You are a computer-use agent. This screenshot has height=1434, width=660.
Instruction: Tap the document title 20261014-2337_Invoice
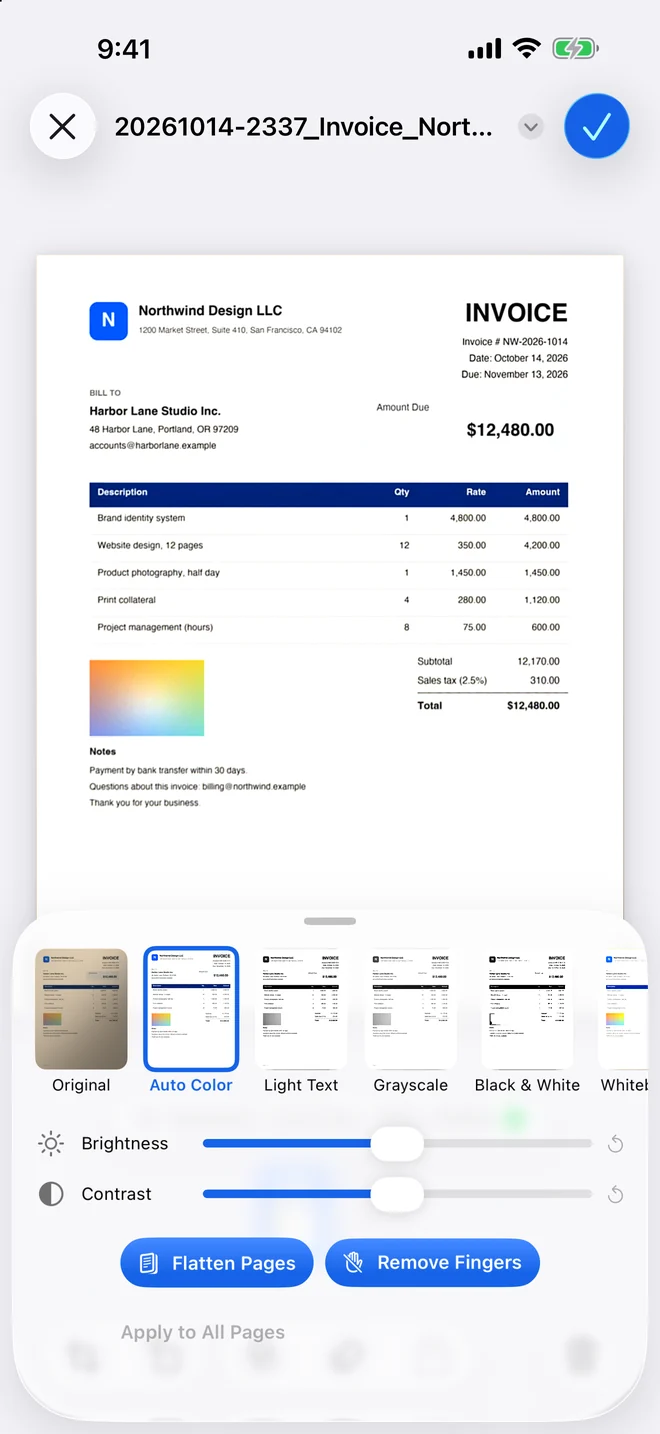click(x=303, y=127)
